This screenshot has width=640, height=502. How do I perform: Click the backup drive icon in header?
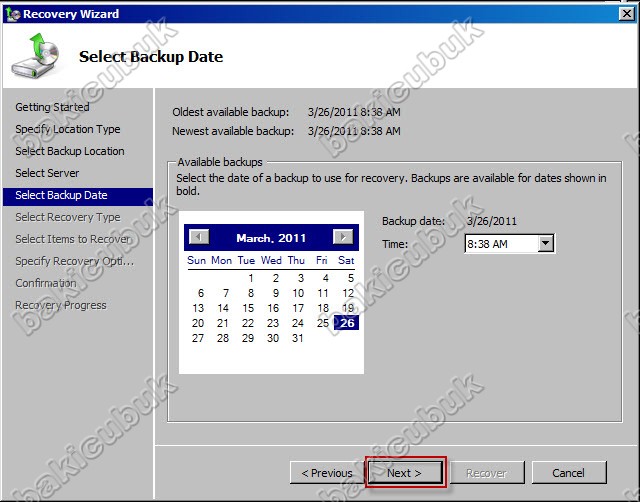click(x=36, y=56)
